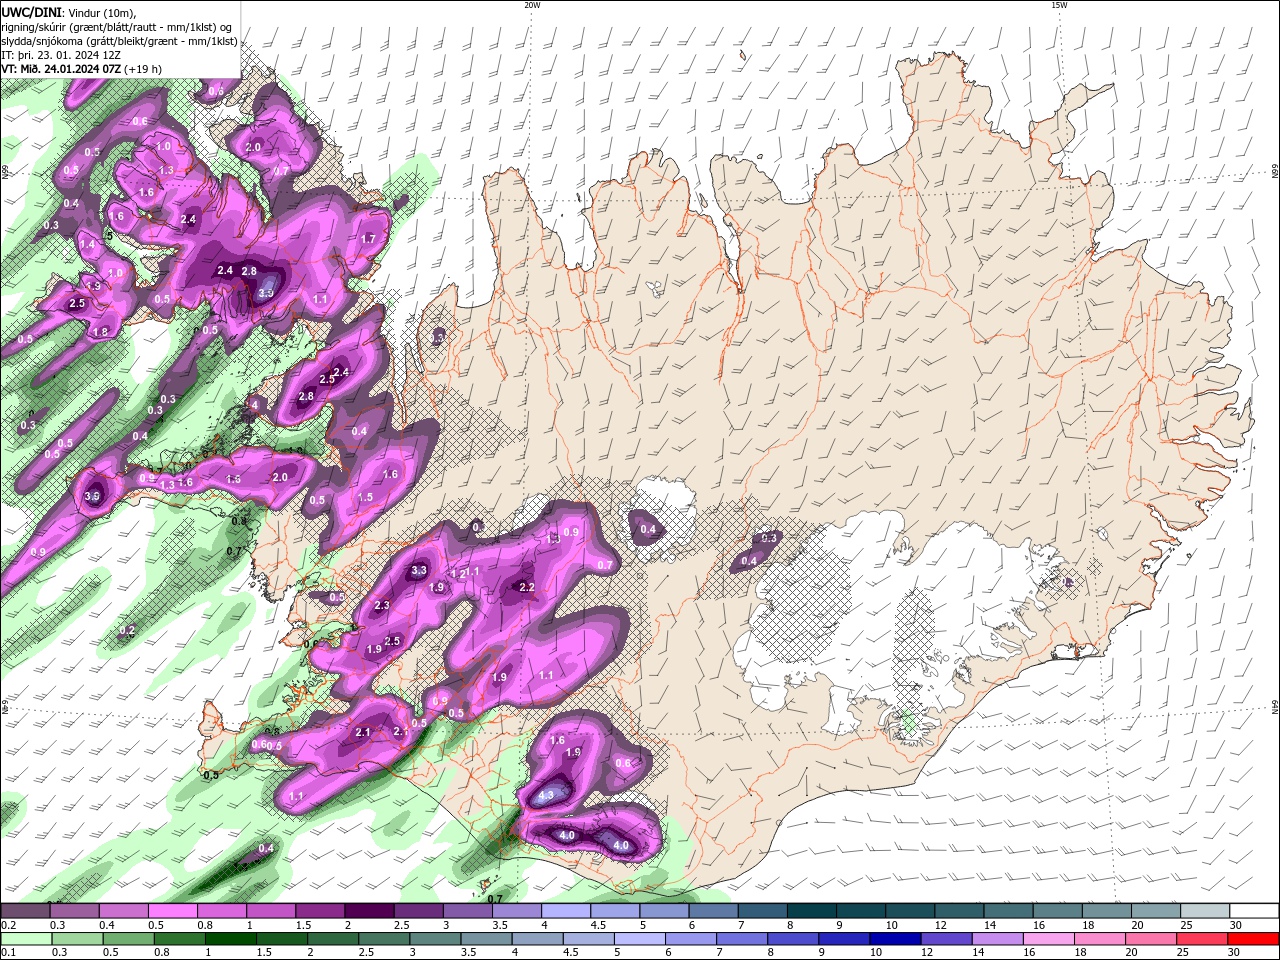Click the UWC/DINI model title text
The width and height of the screenshot is (1280, 960).
[30, 12]
